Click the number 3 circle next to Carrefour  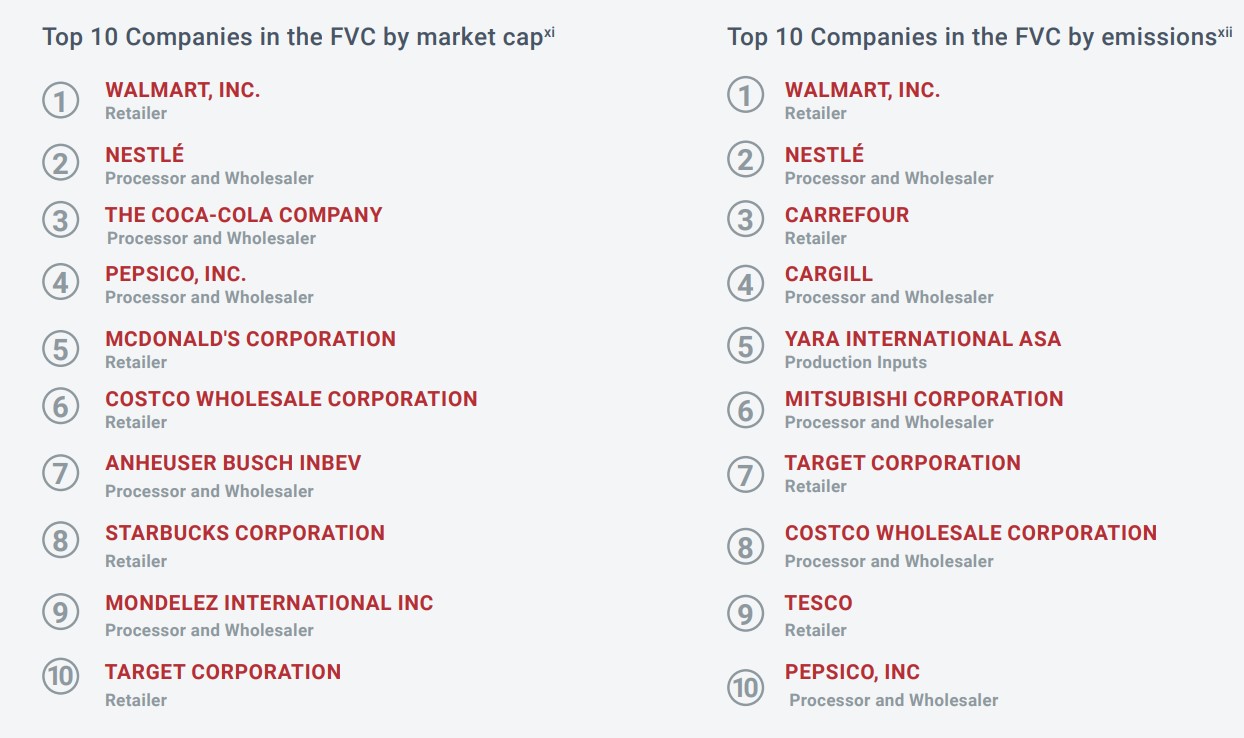click(x=745, y=221)
